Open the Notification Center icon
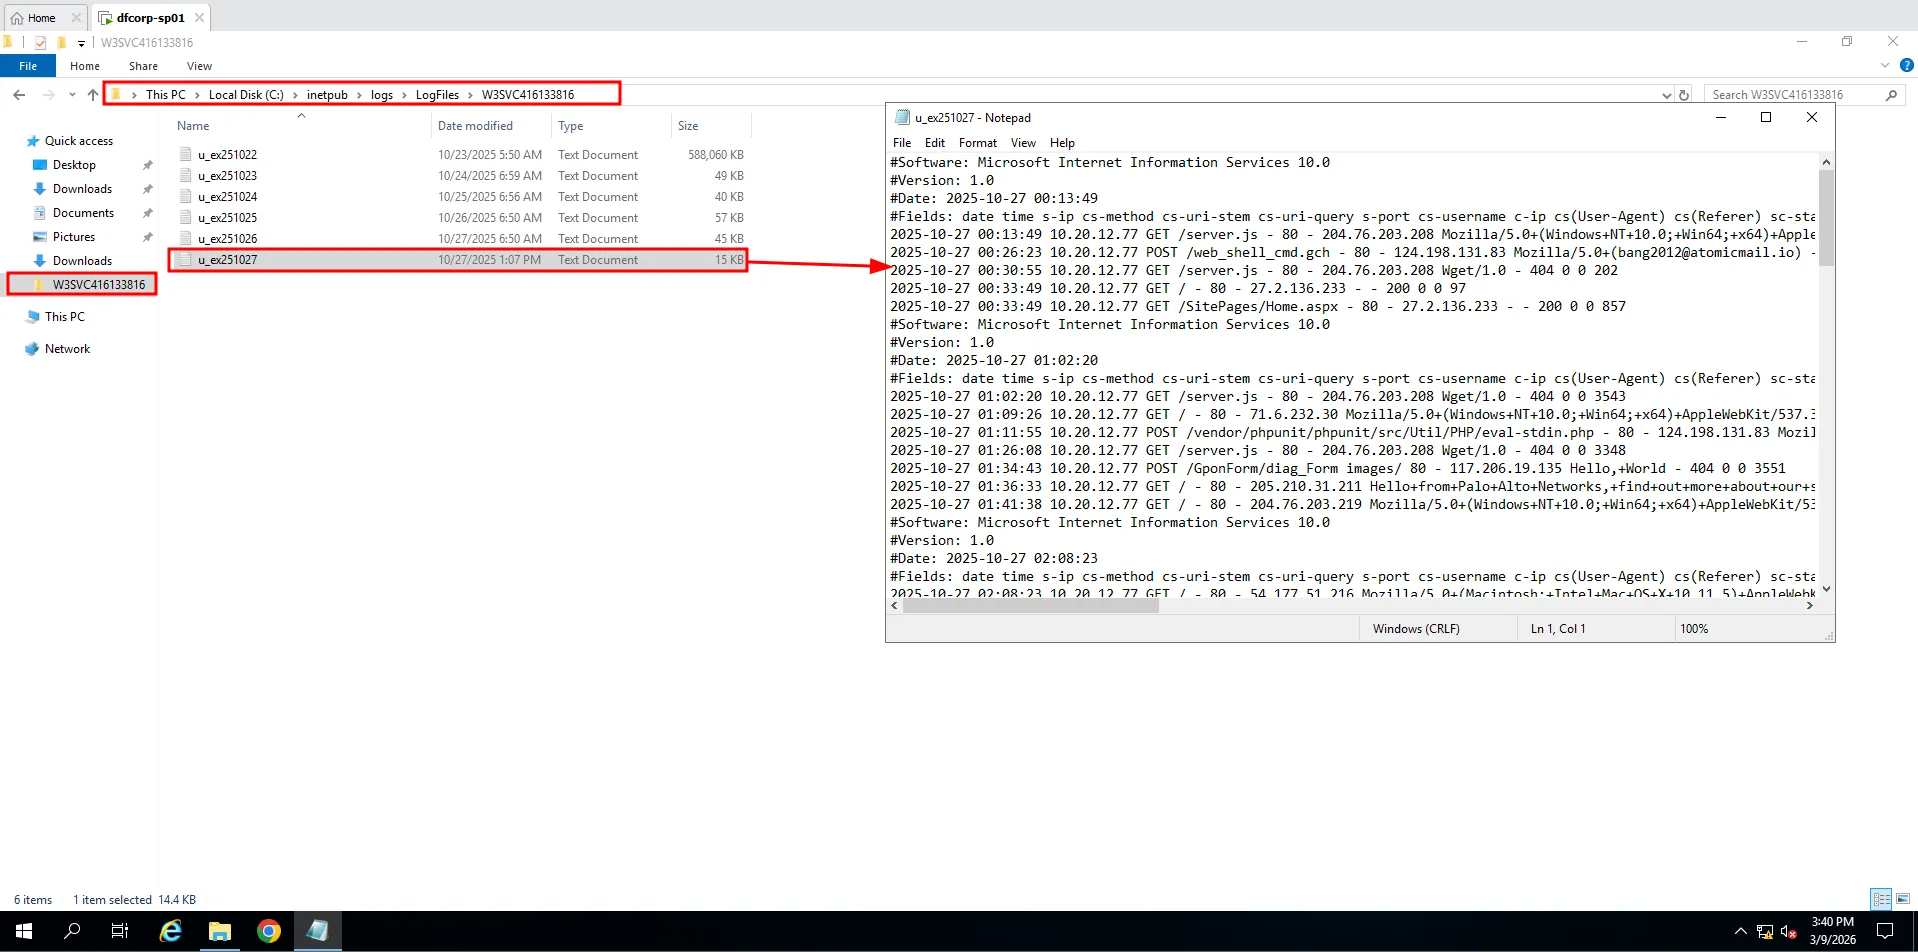Viewport: 1918px width, 952px height. (x=1885, y=931)
